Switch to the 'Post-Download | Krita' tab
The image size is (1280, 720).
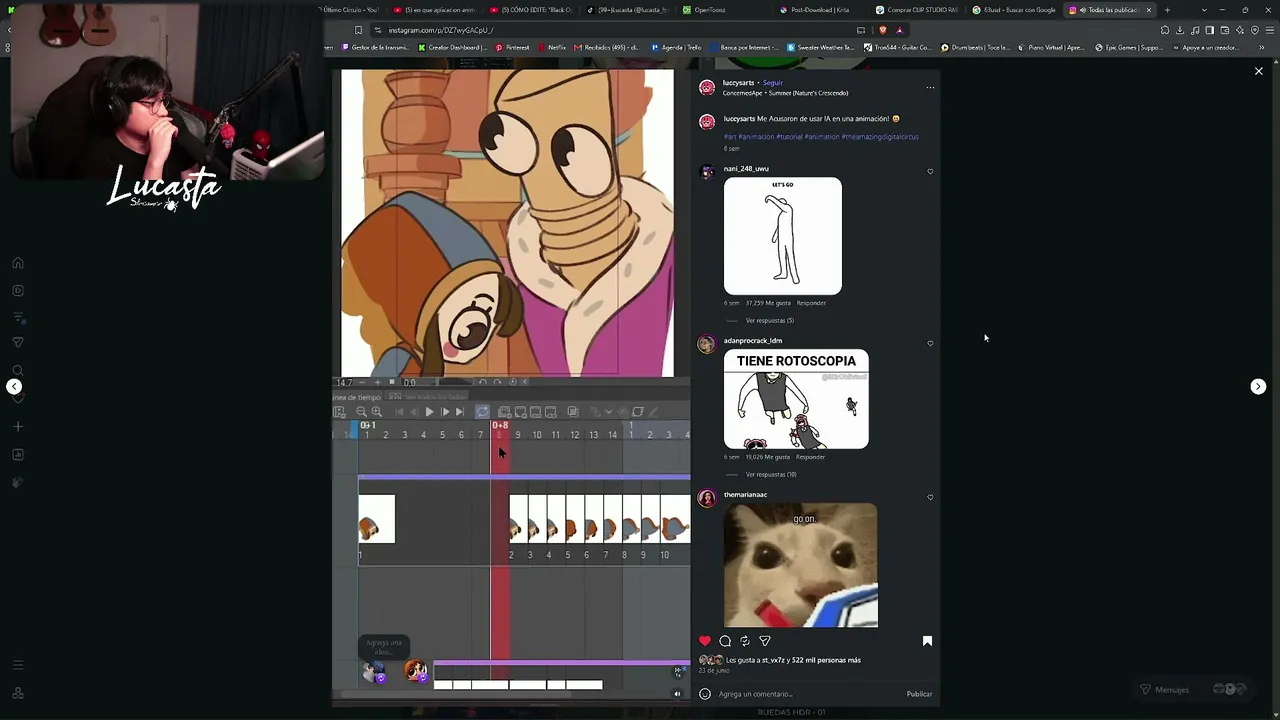(x=818, y=10)
